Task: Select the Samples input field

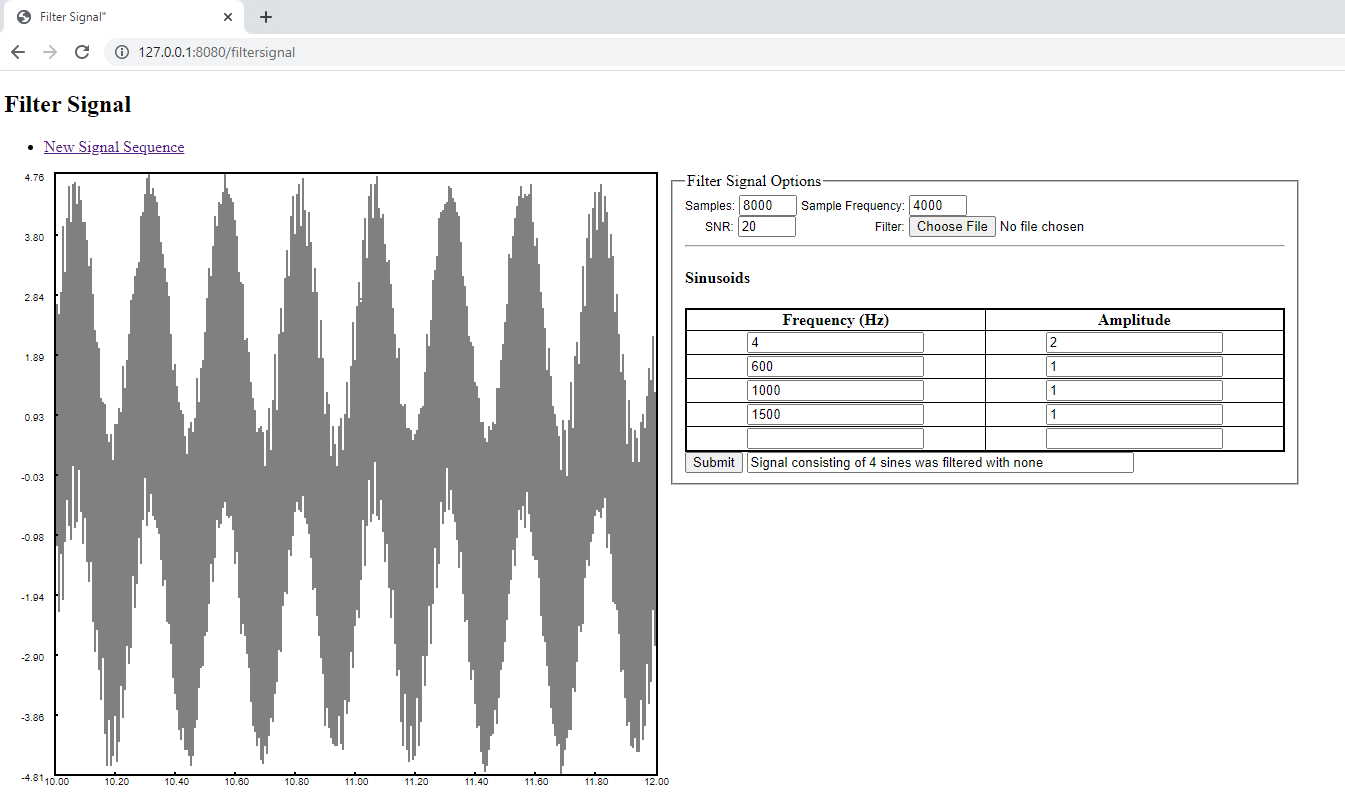Action: coord(767,205)
